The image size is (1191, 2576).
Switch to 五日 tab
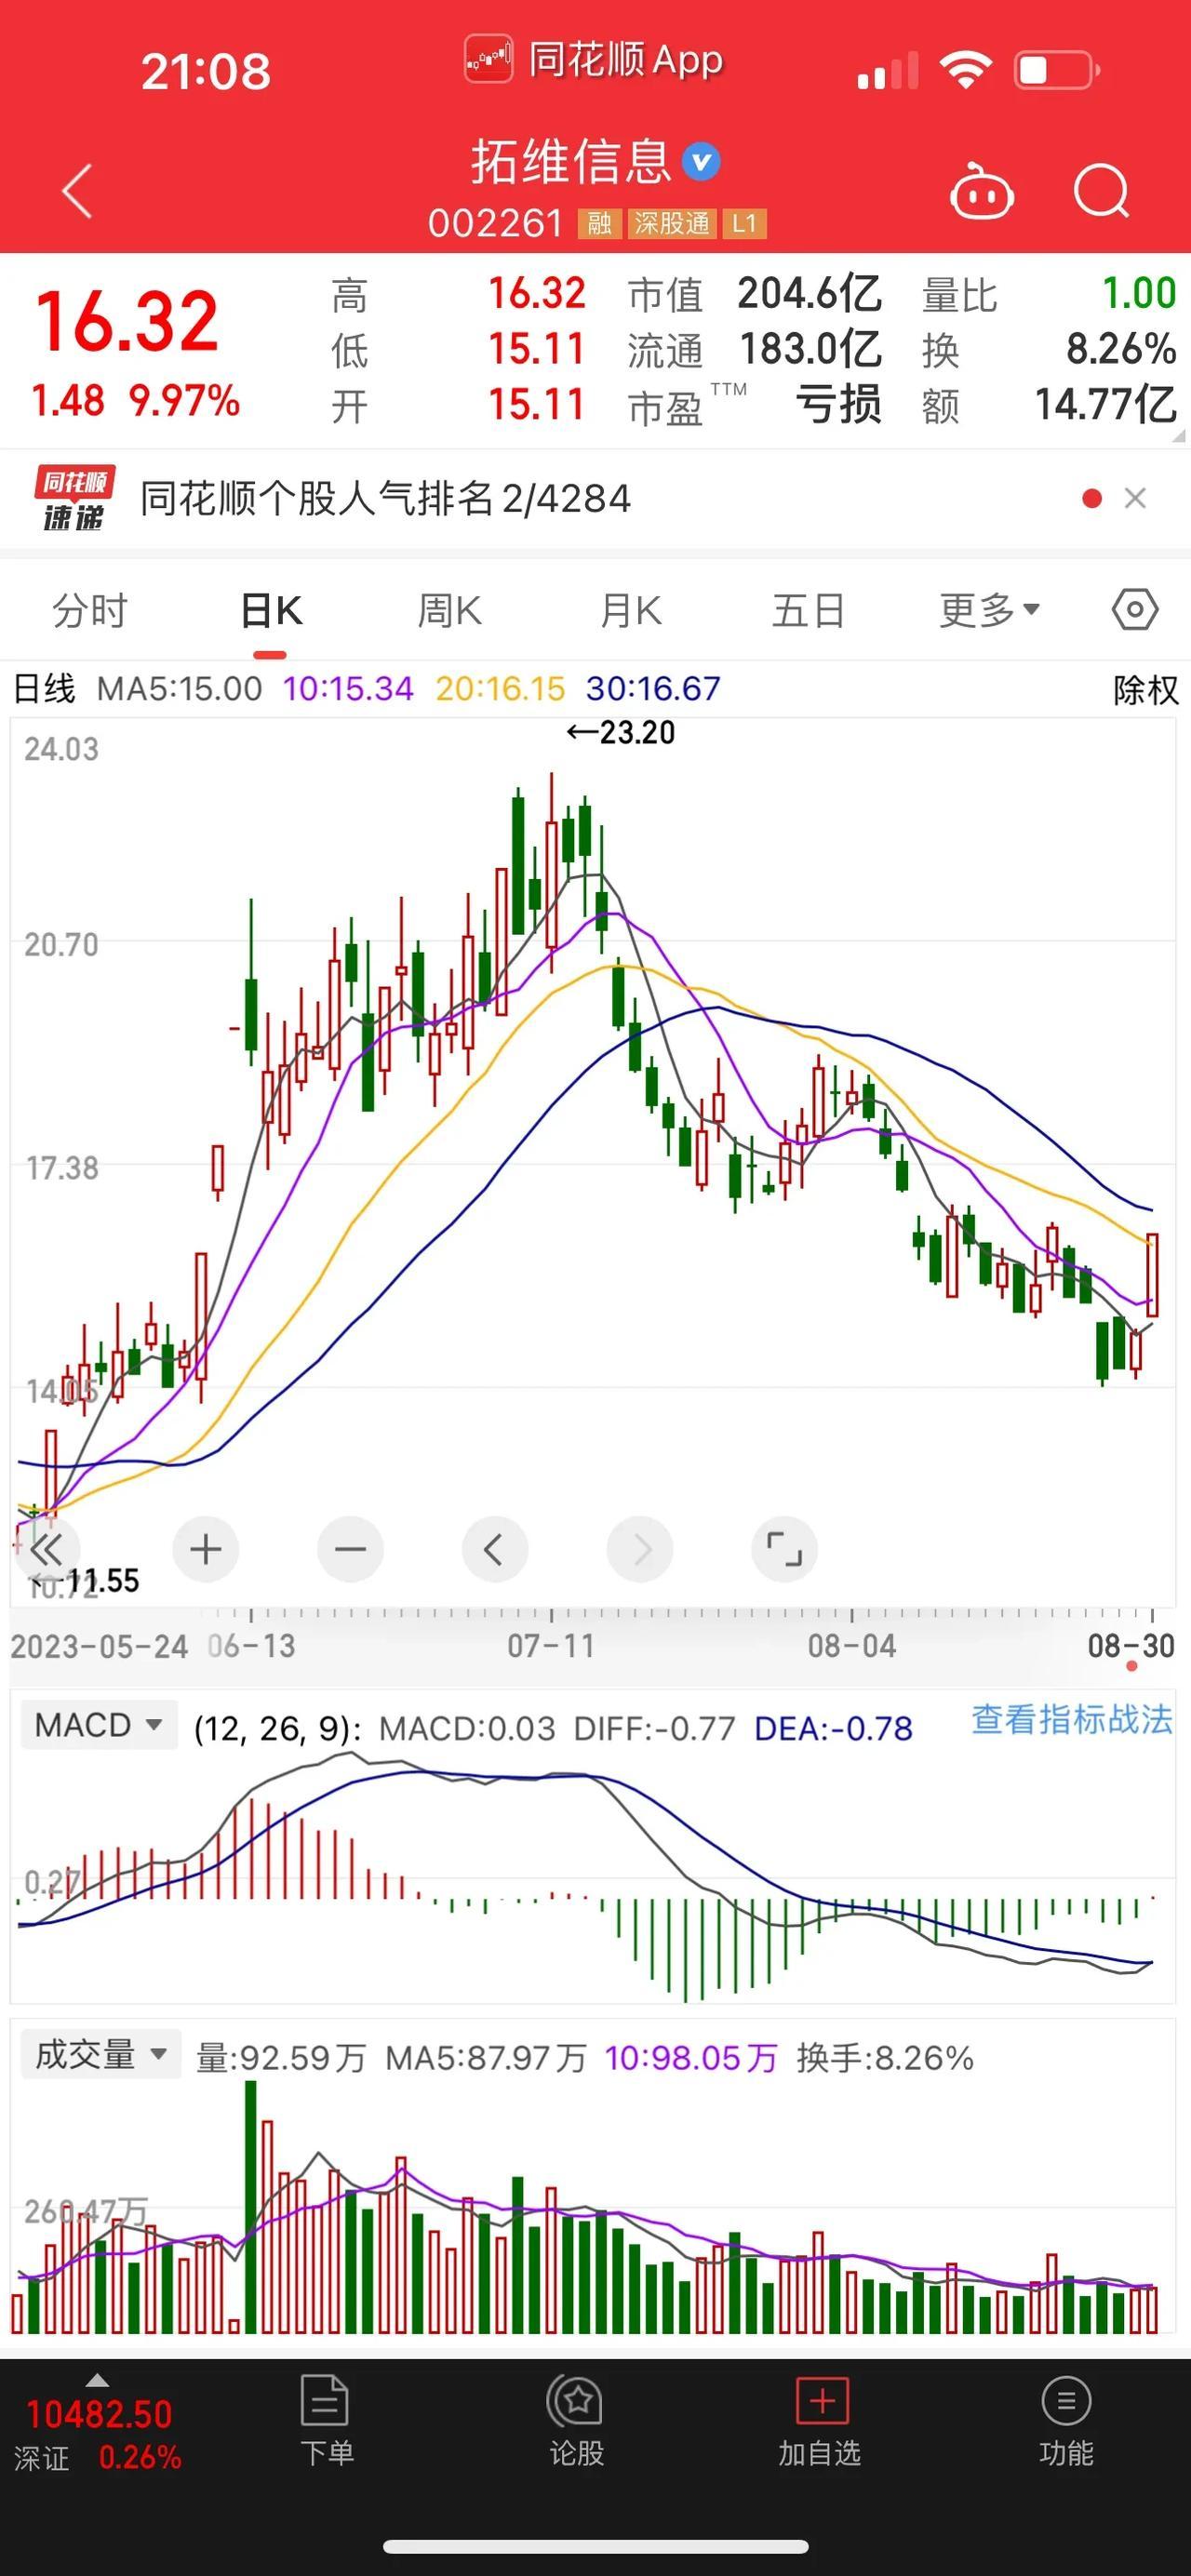coord(808,610)
